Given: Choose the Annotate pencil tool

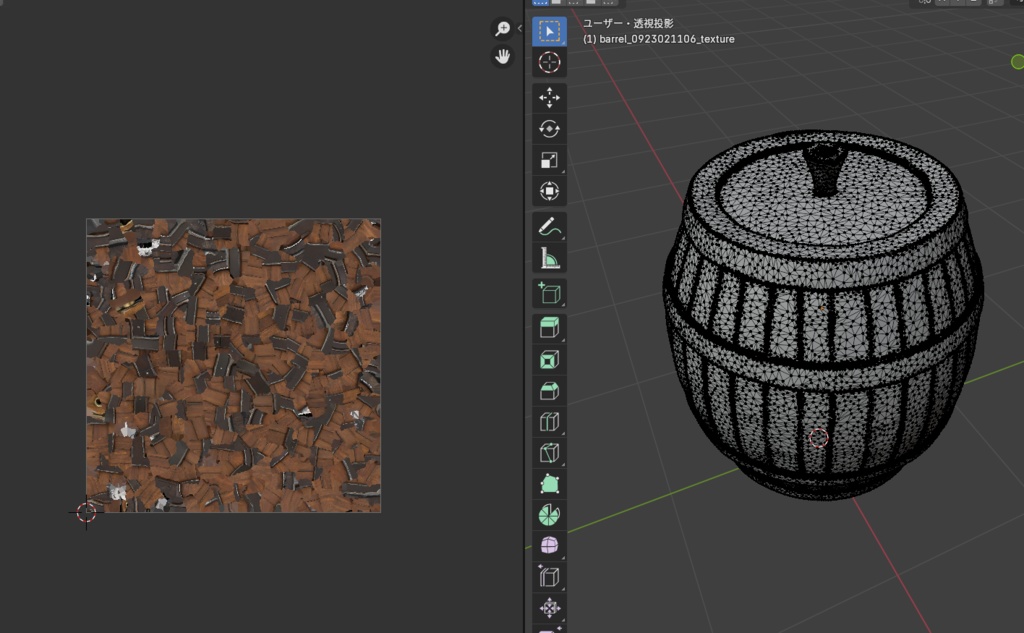Looking at the screenshot, I should pyautogui.click(x=549, y=227).
